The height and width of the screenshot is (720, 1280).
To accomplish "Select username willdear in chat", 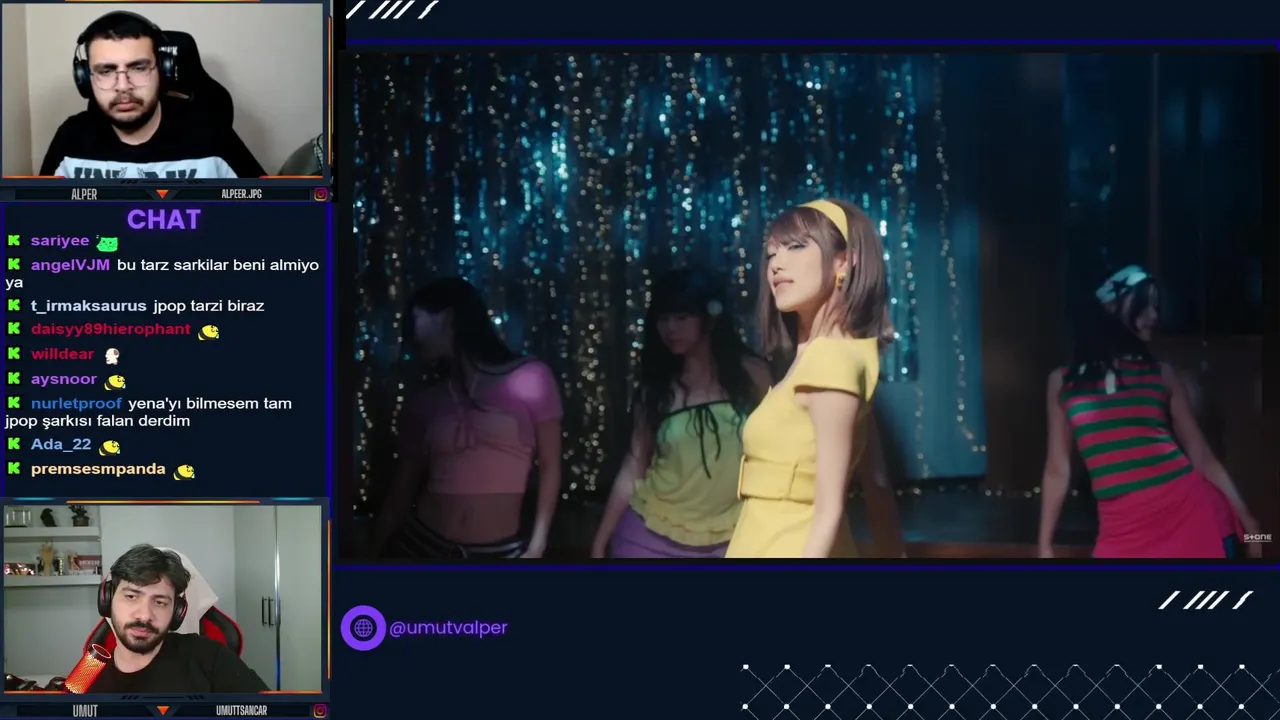I will click(x=62, y=354).
